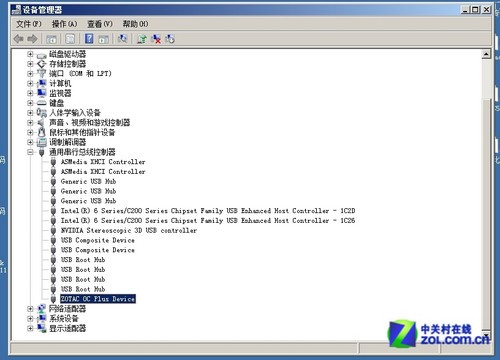This screenshot has width=500, height=360.
Task: Select the first USB Root Hub
Action: point(83,260)
